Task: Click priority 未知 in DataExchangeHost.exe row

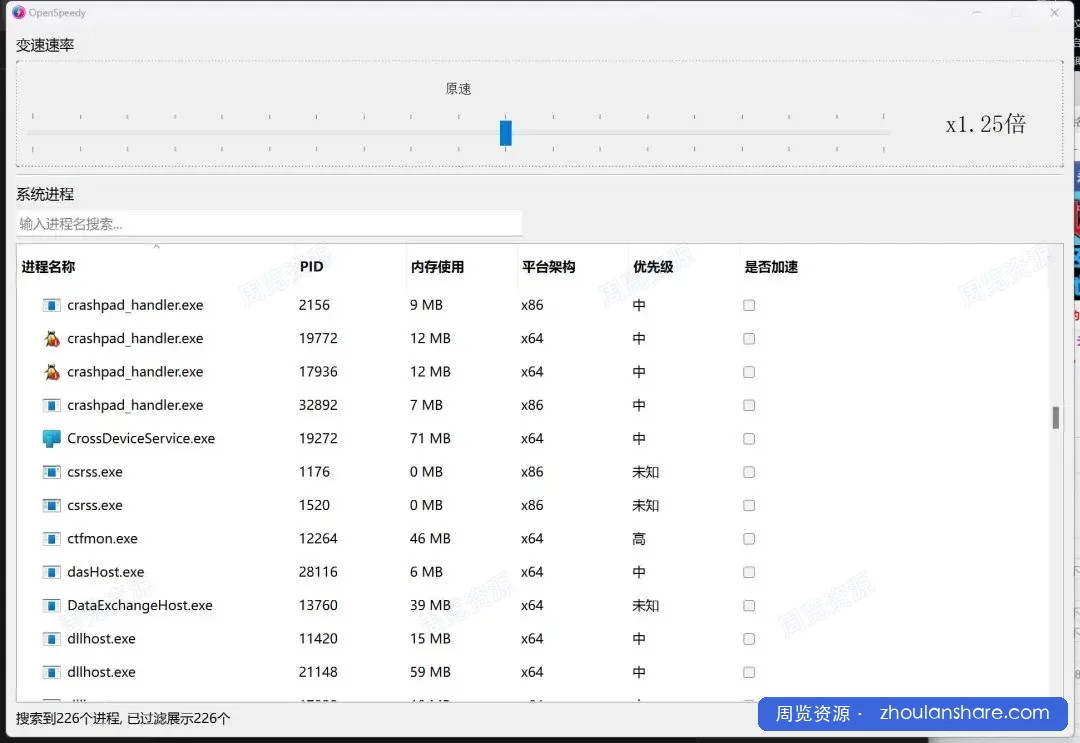Action: point(645,605)
